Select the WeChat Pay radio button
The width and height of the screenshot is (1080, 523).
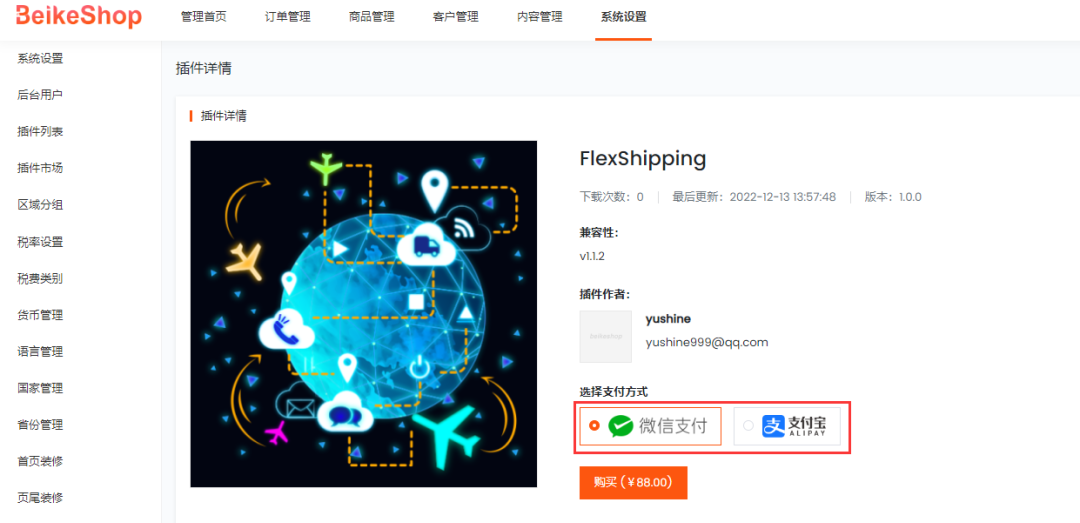click(x=594, y=426)
